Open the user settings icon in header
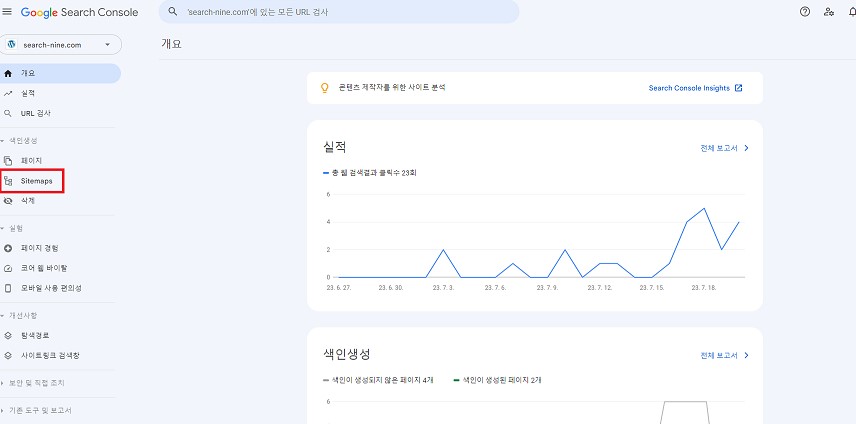 point(829,11)
